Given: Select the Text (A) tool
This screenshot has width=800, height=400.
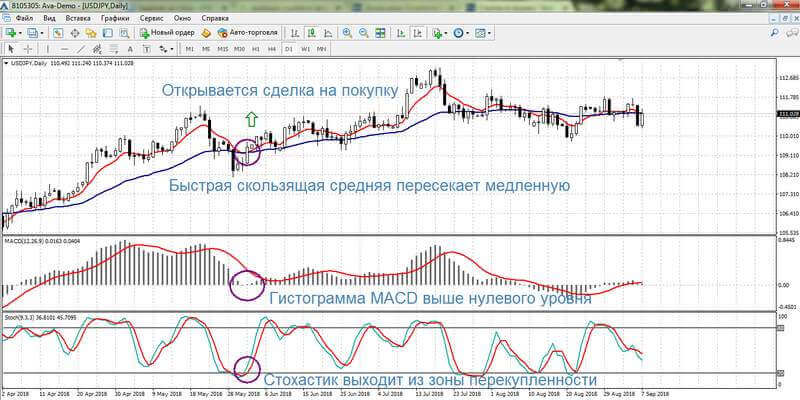Looking at the screenshot, I should [130, 49].
